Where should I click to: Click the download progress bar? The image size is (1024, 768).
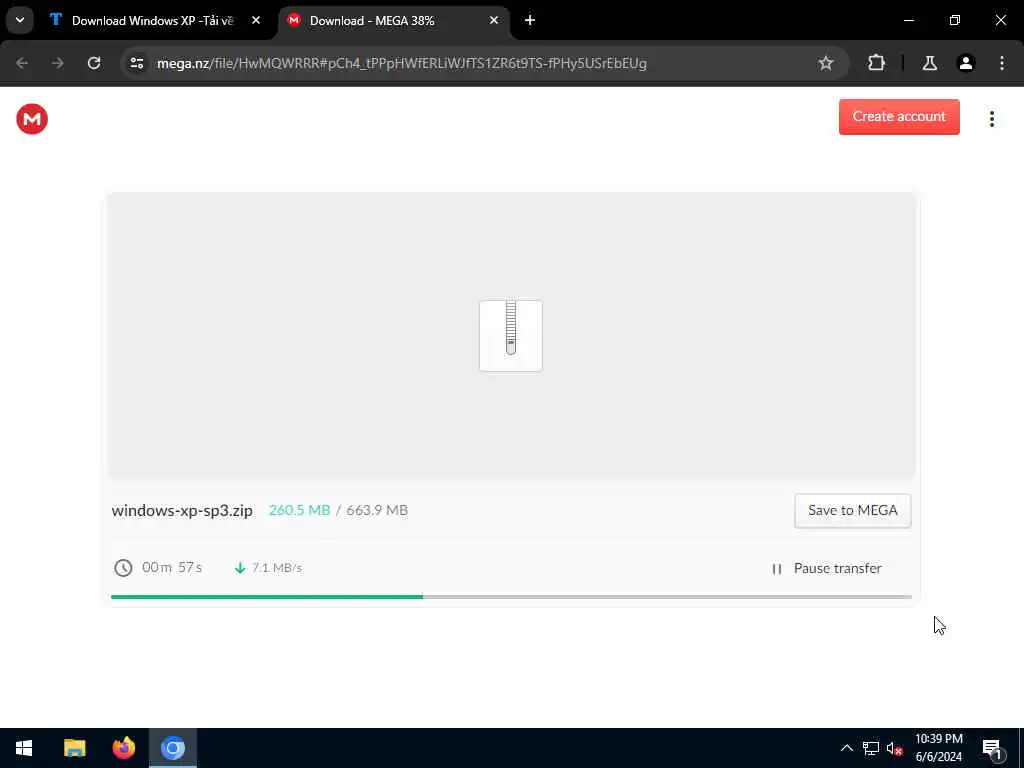[511, 597]
